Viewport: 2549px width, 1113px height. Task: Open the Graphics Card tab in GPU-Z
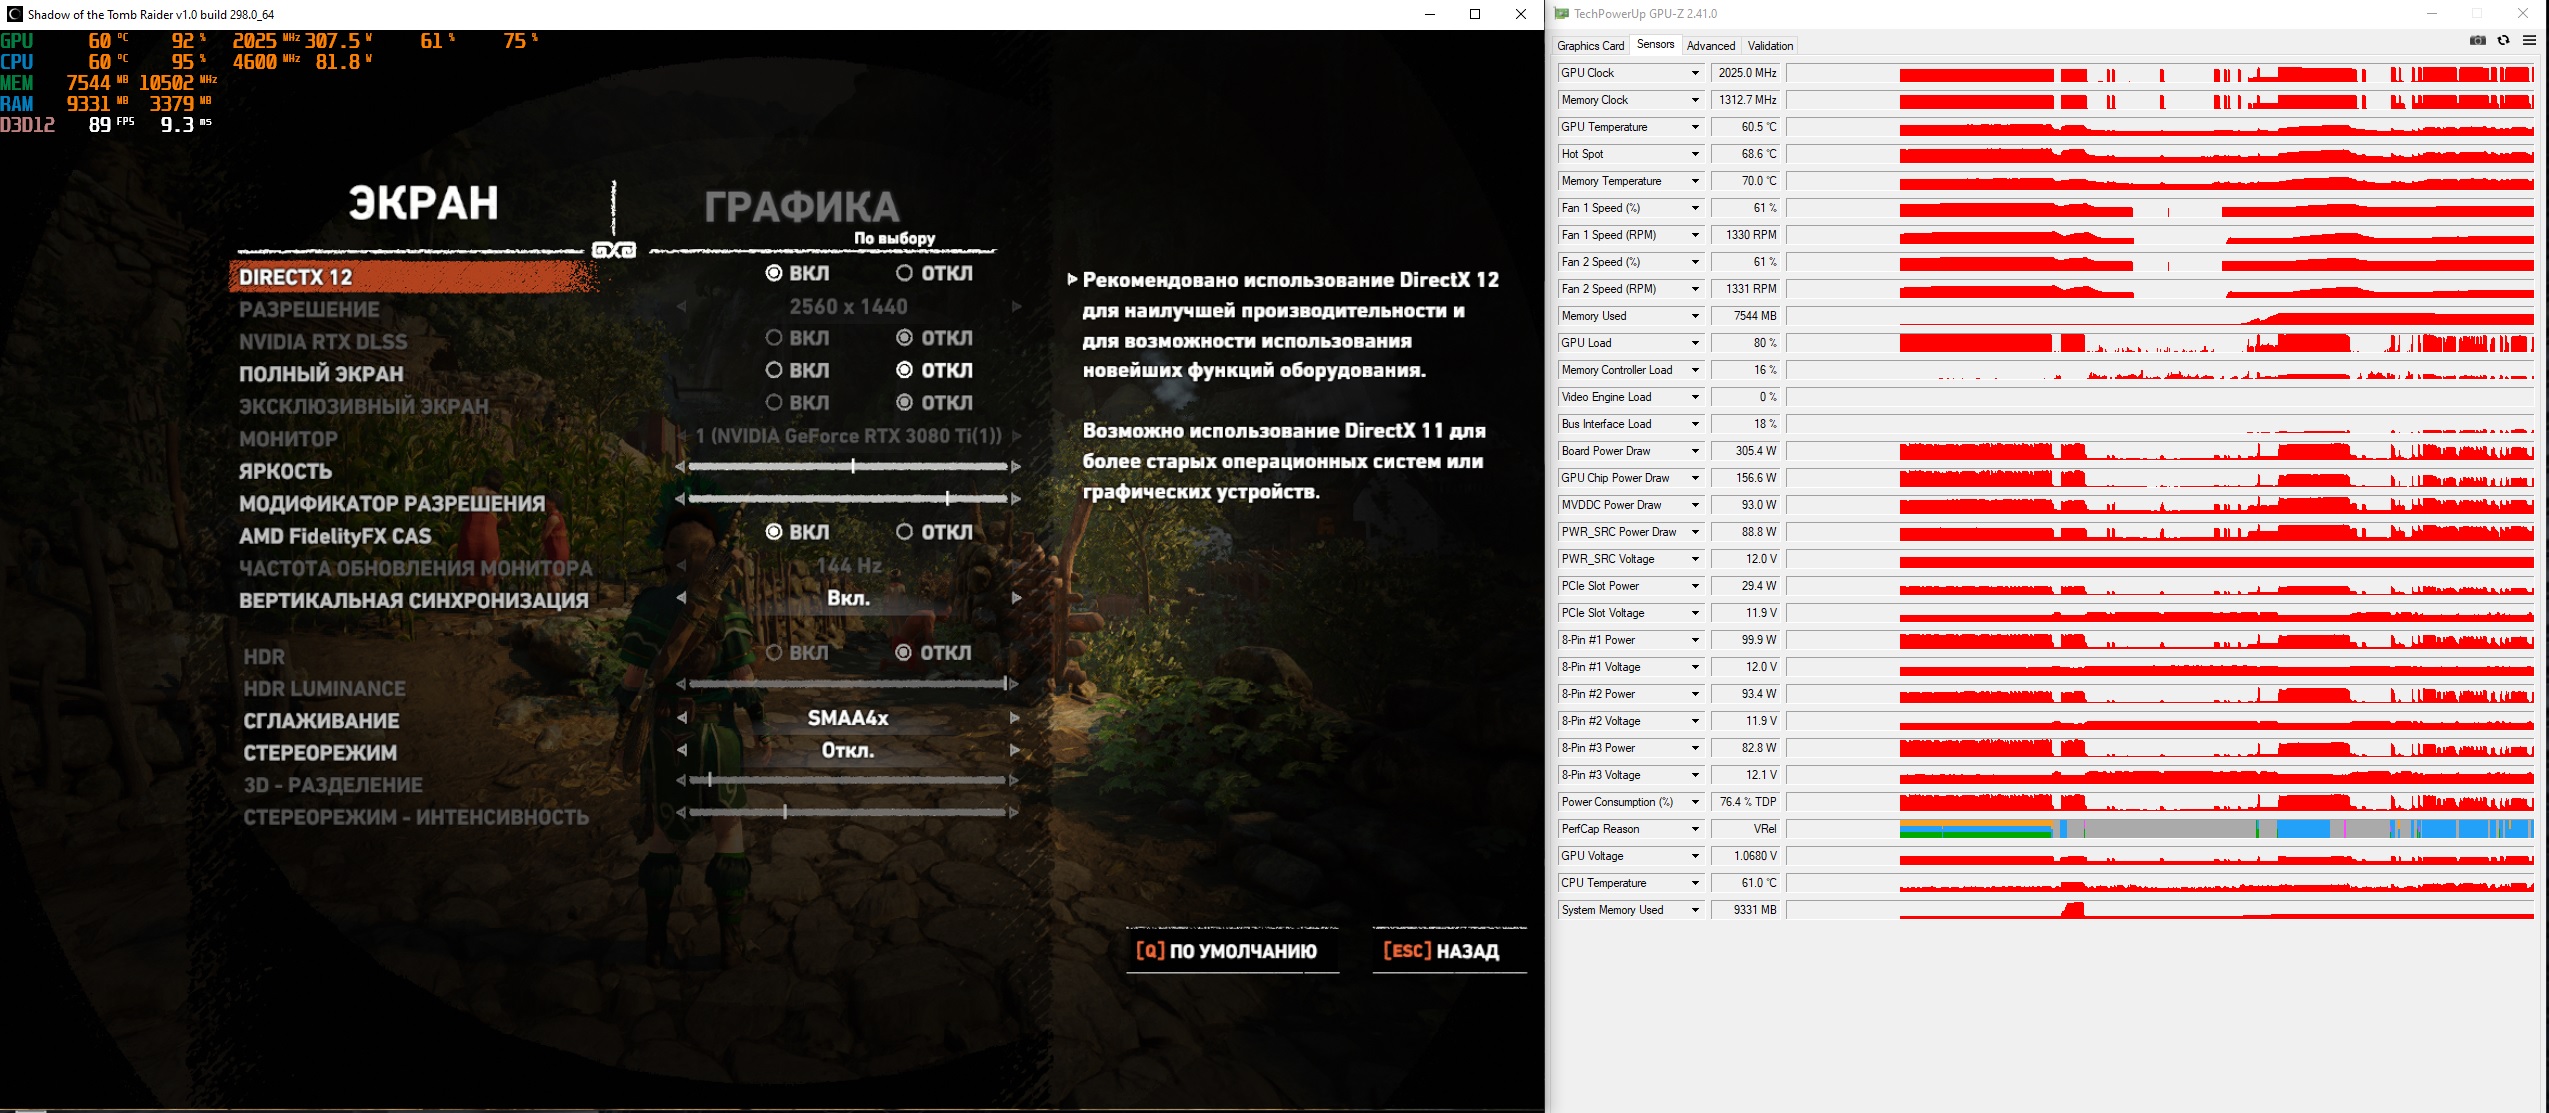1590,46
